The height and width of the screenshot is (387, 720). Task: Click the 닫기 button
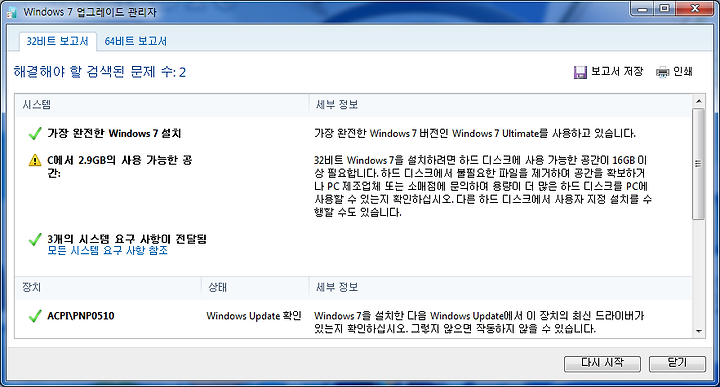[x=677, y=363]
